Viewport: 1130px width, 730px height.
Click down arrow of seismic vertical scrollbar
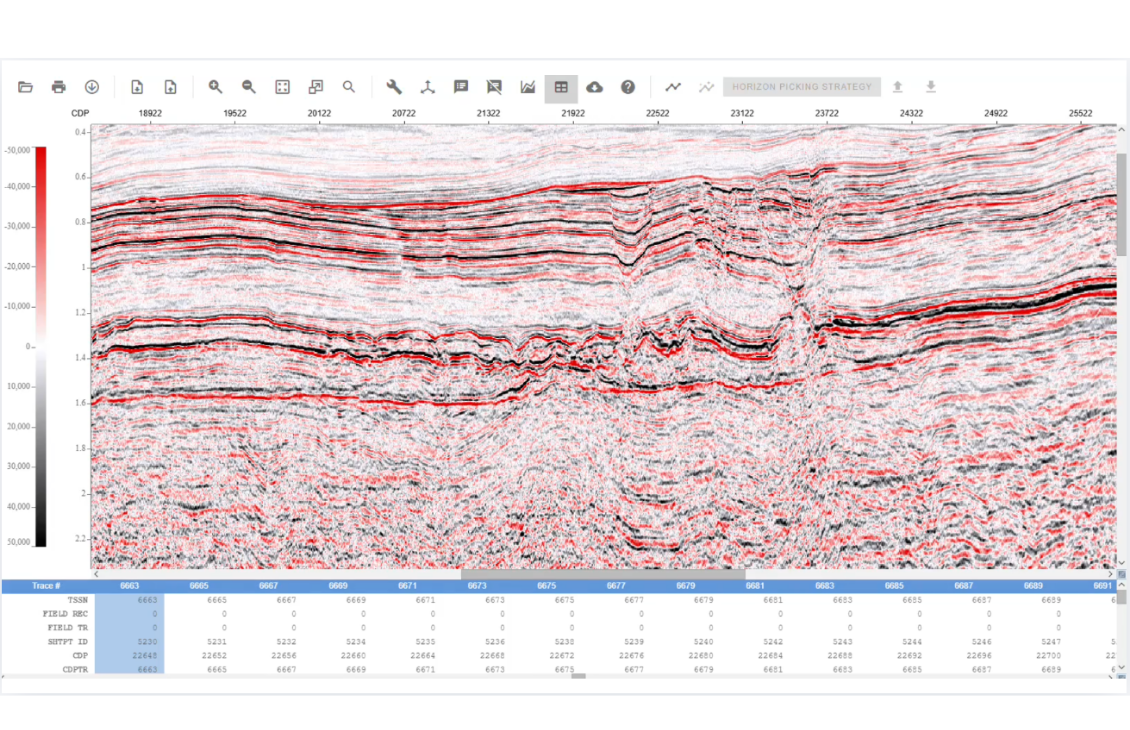(1121, 563)
